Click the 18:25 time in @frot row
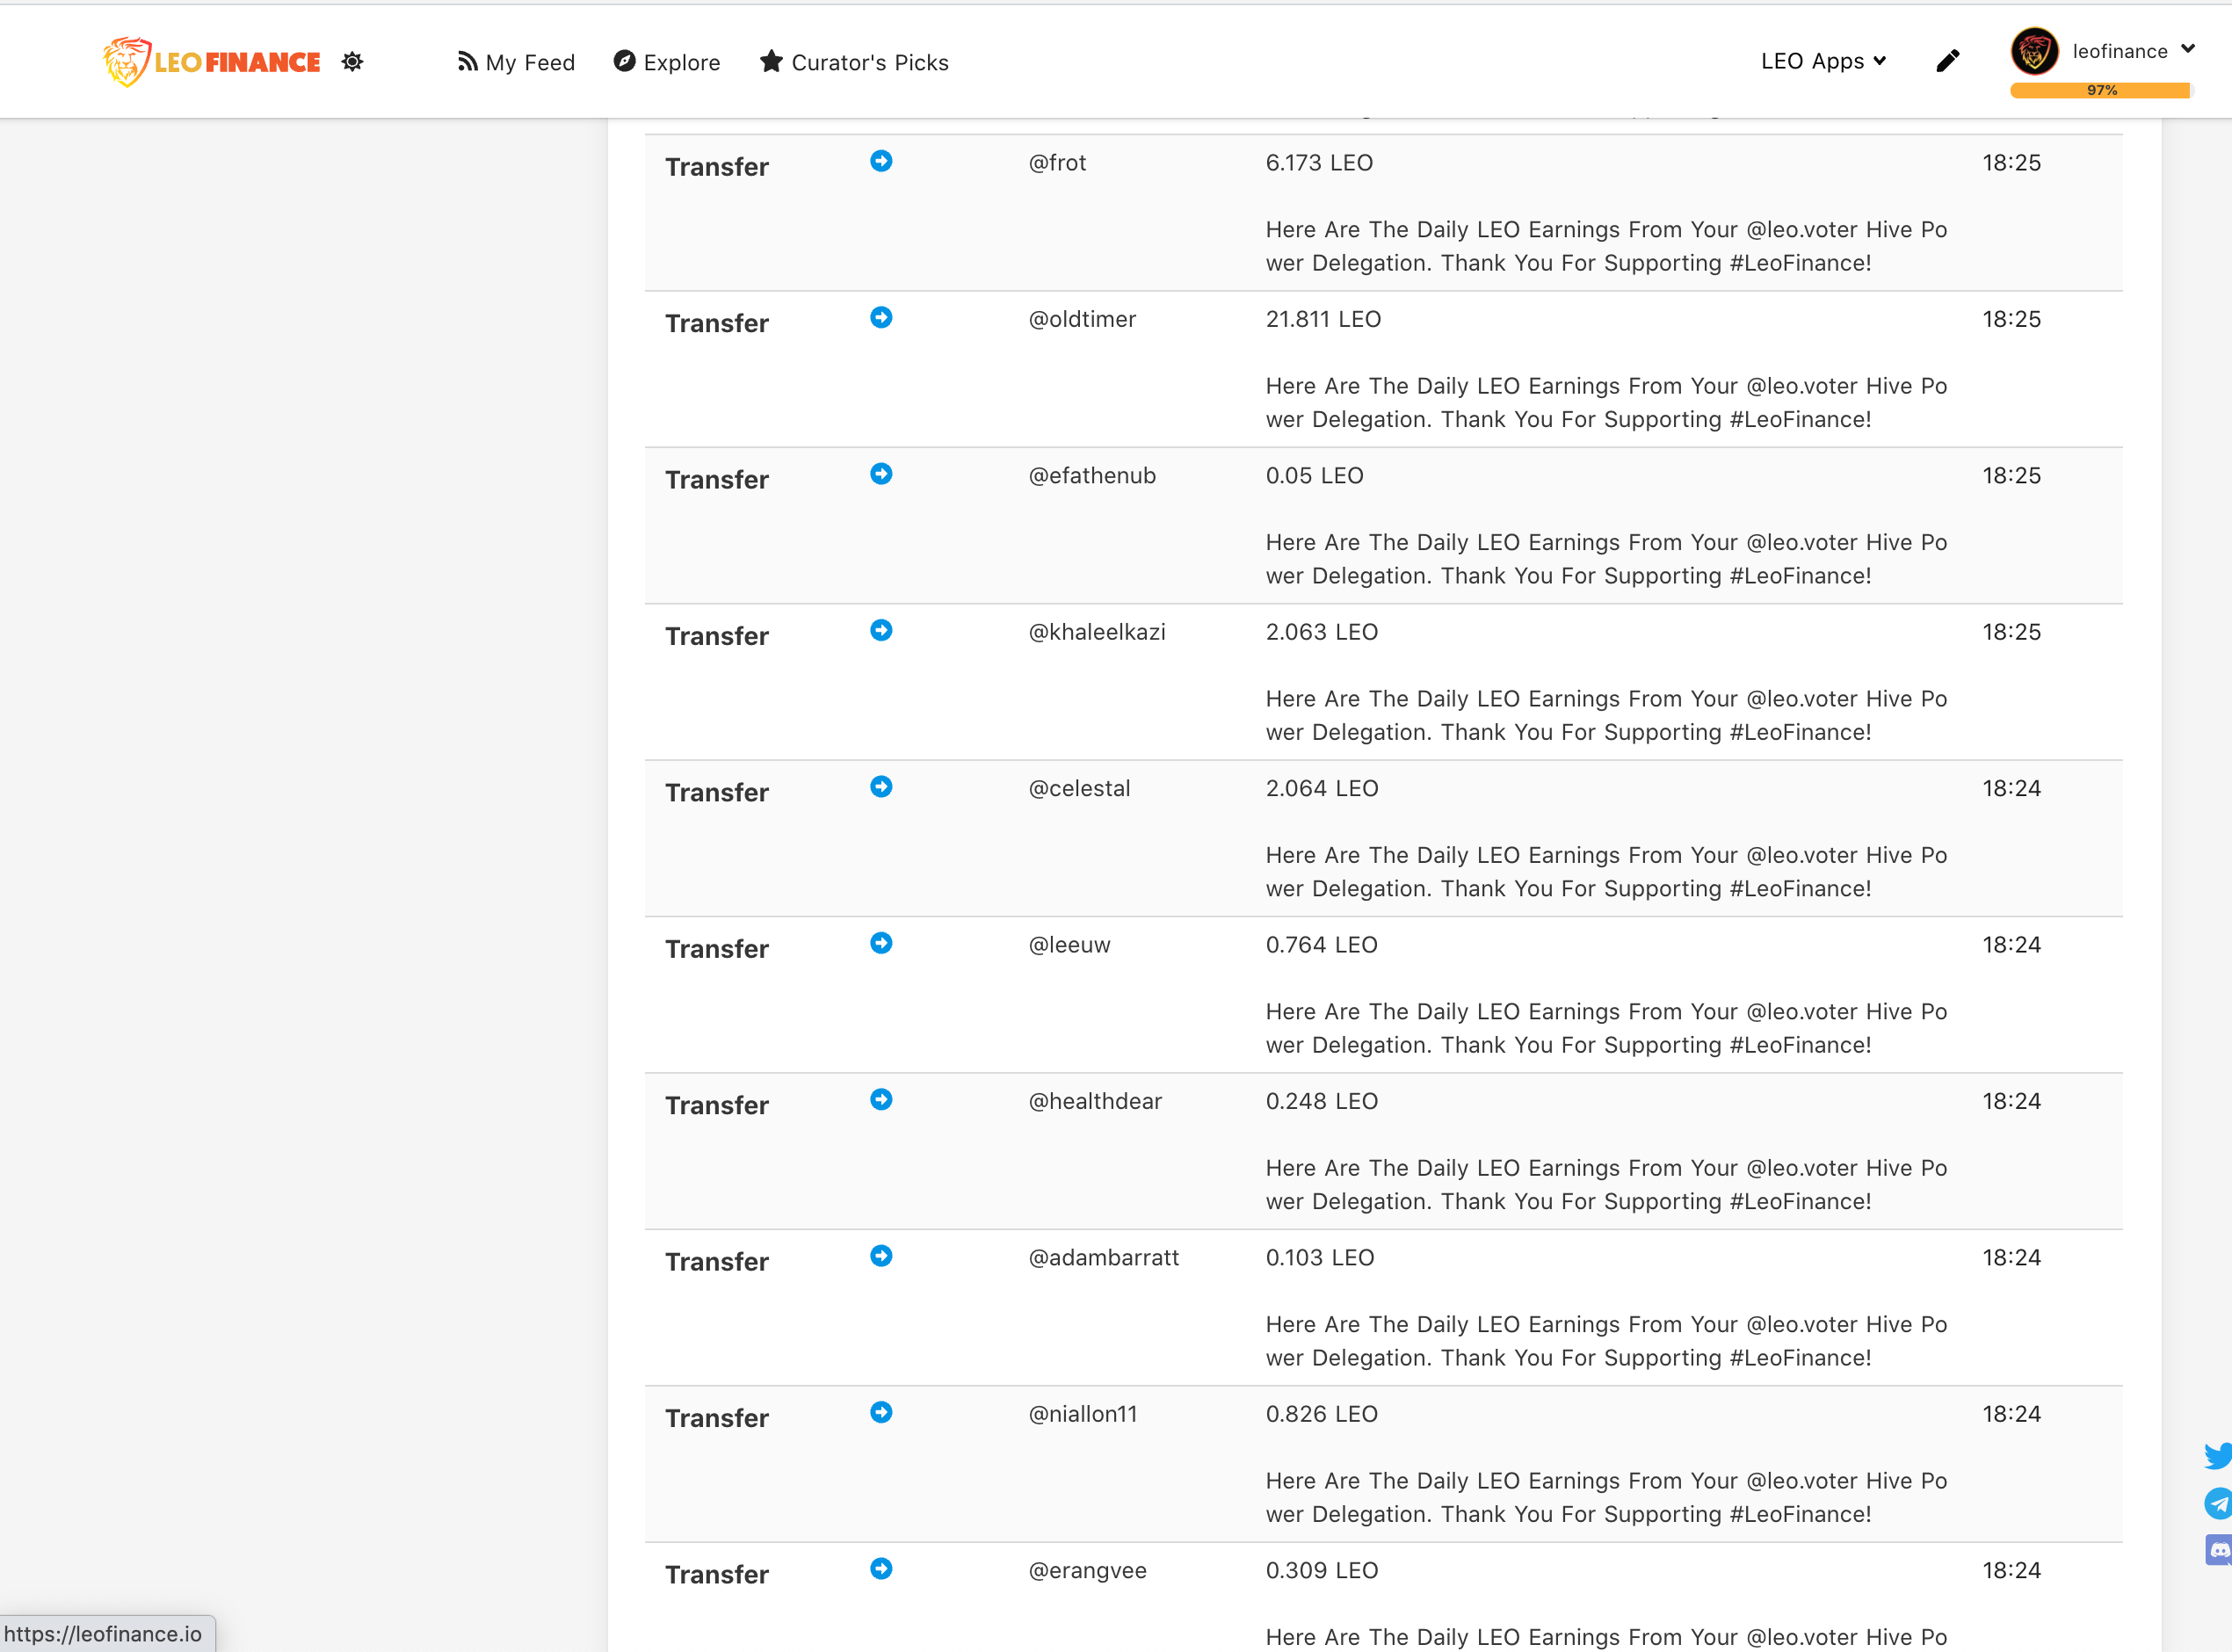Image resolution: width=2232 pixels, height=1652 pixels. (x=2011, y=163)
